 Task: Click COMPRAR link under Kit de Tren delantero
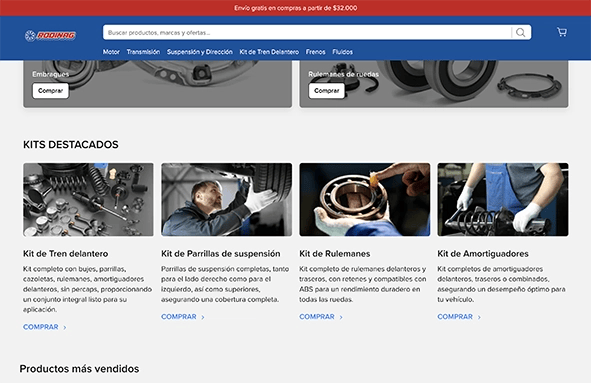click(44, 327)
